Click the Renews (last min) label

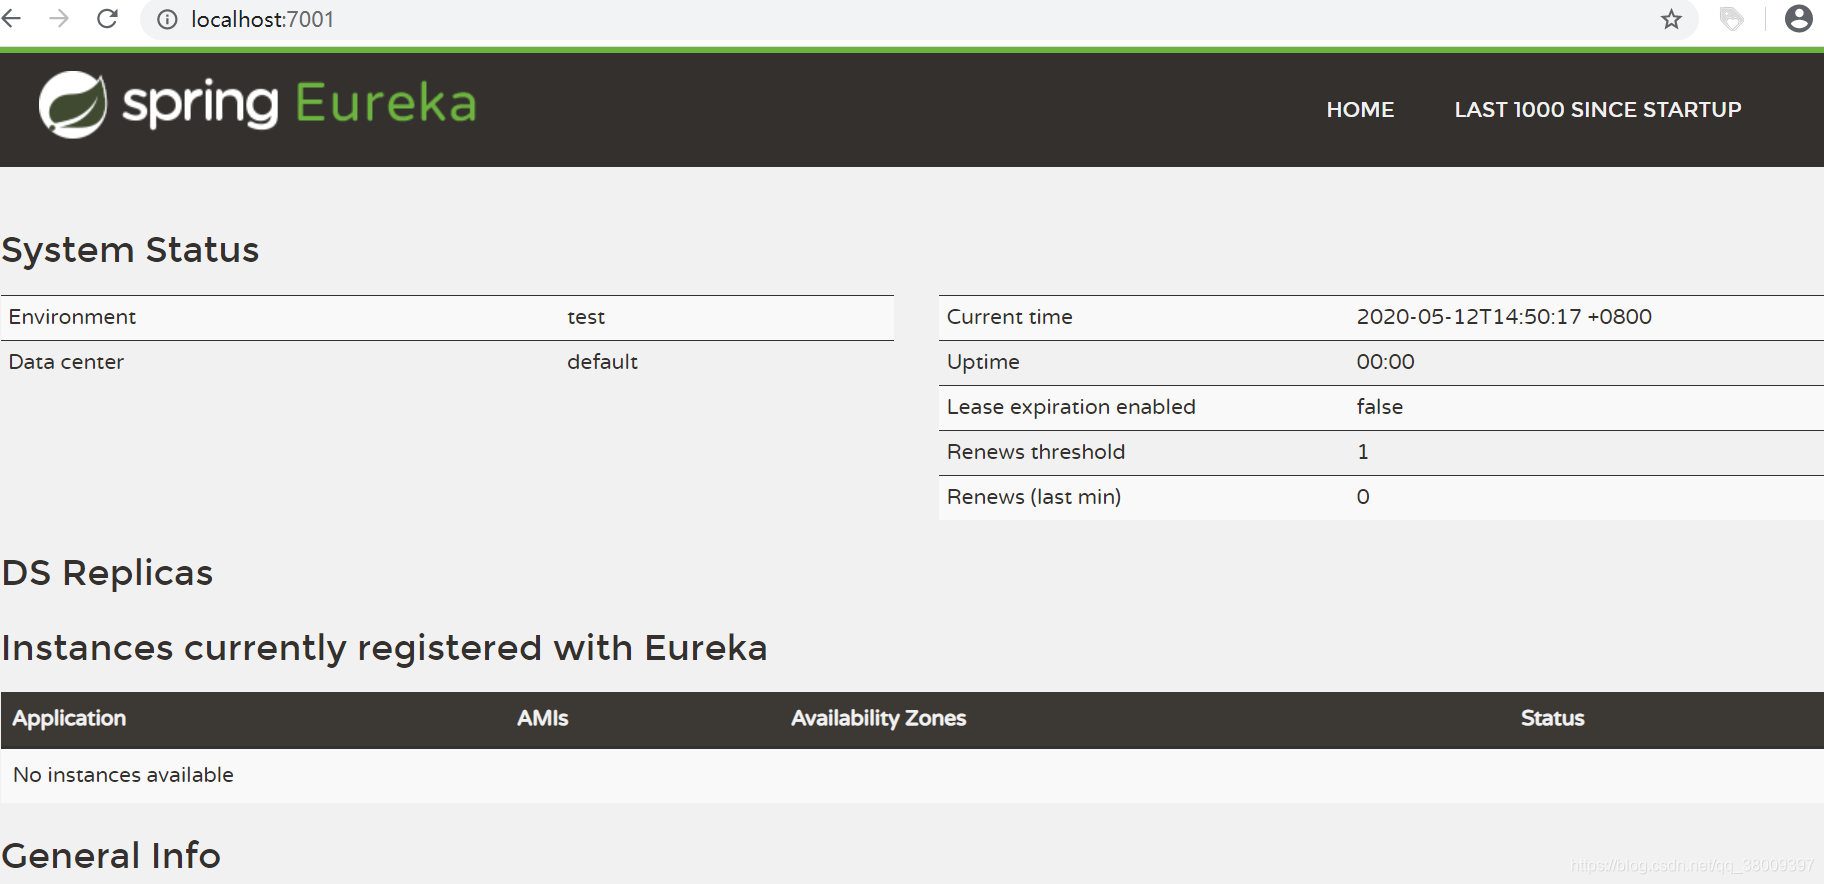1033,497
